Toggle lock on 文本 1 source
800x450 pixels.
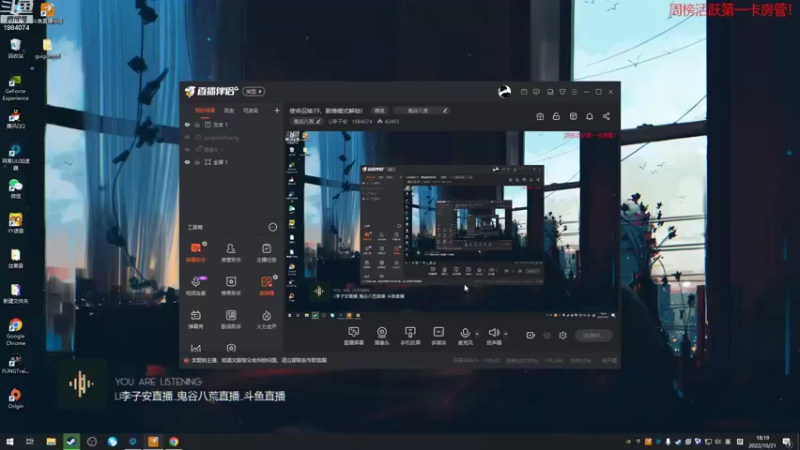[x=197, y=124]
